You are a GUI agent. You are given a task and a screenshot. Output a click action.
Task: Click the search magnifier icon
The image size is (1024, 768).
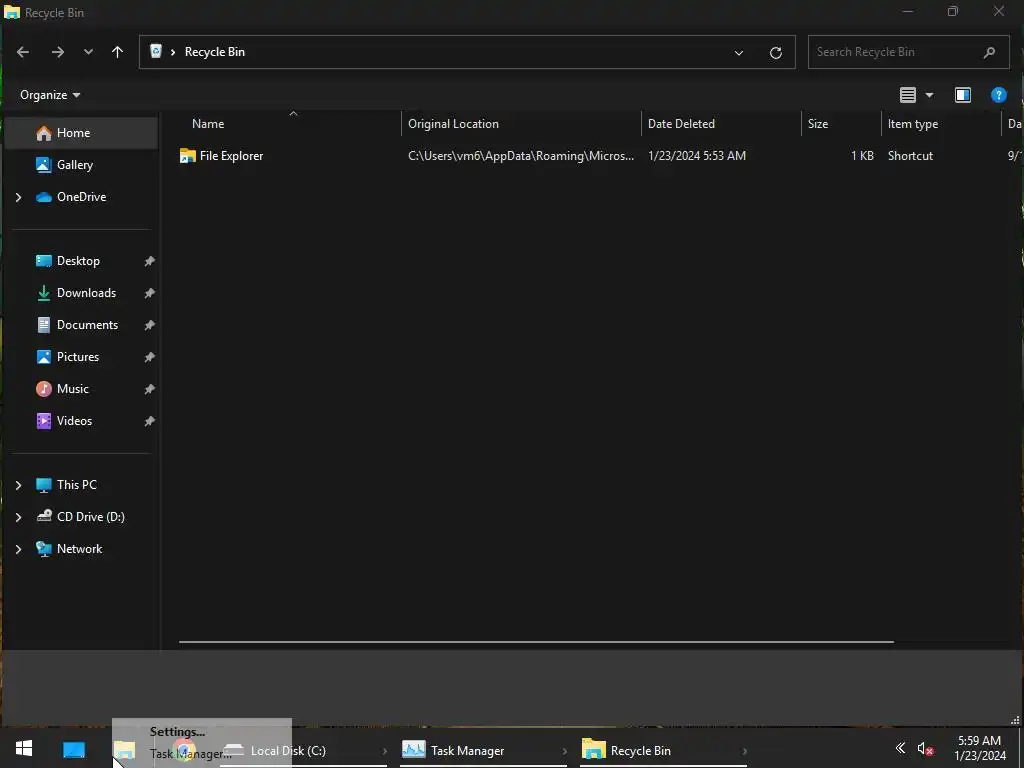(x=989, y=52)
